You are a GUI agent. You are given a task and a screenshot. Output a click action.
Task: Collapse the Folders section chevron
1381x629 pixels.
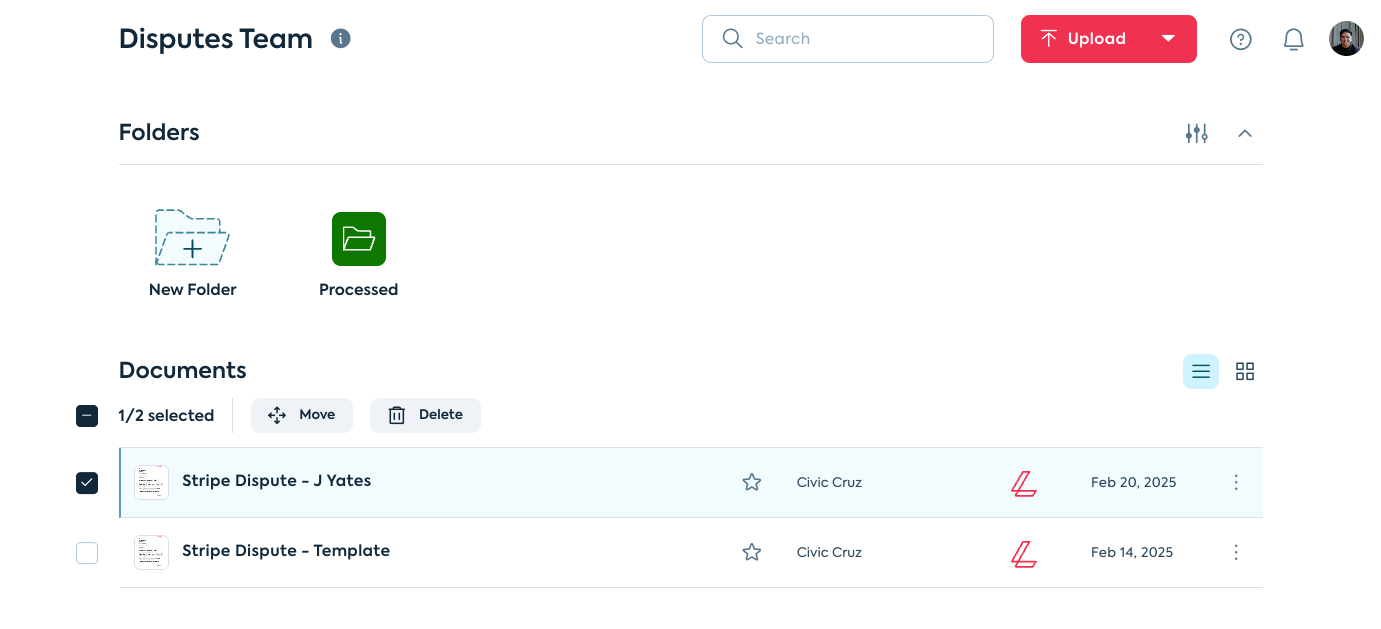[x=1245, y=133]
